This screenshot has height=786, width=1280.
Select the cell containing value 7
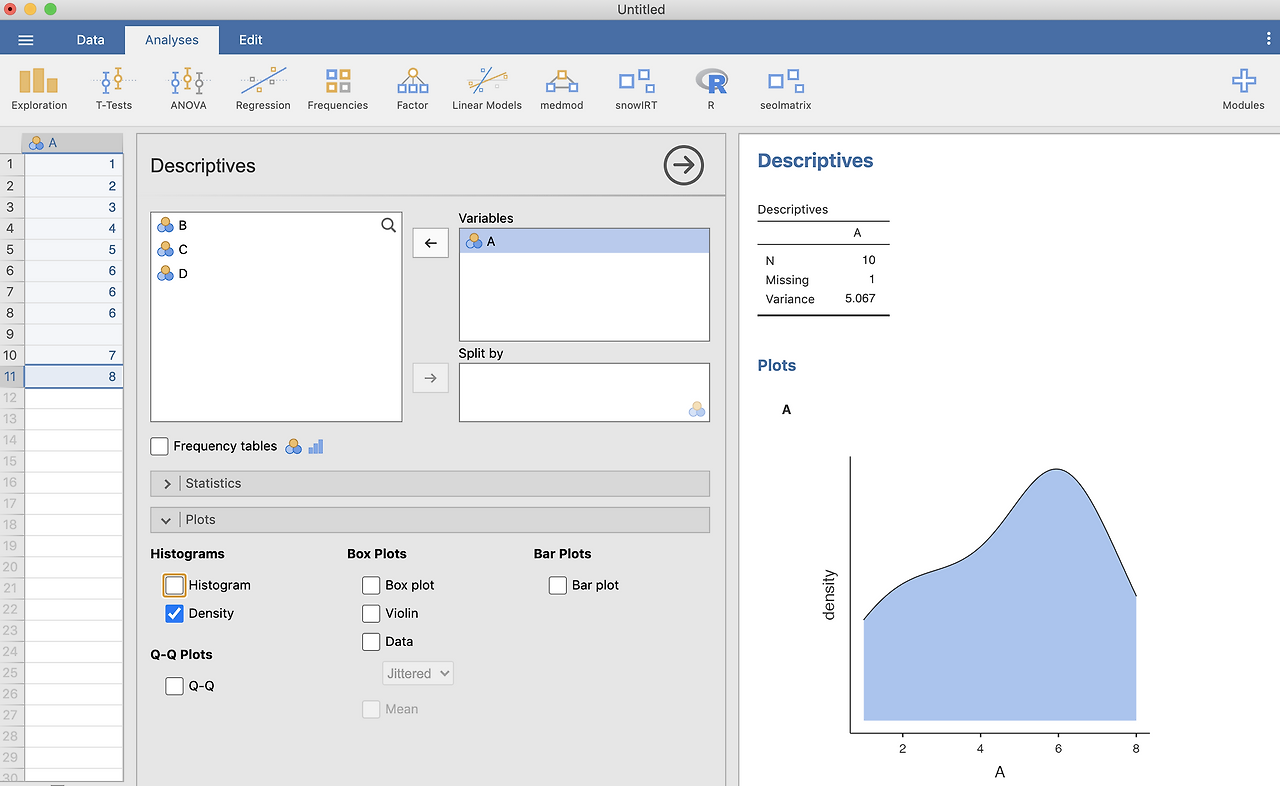click(73, 355)
